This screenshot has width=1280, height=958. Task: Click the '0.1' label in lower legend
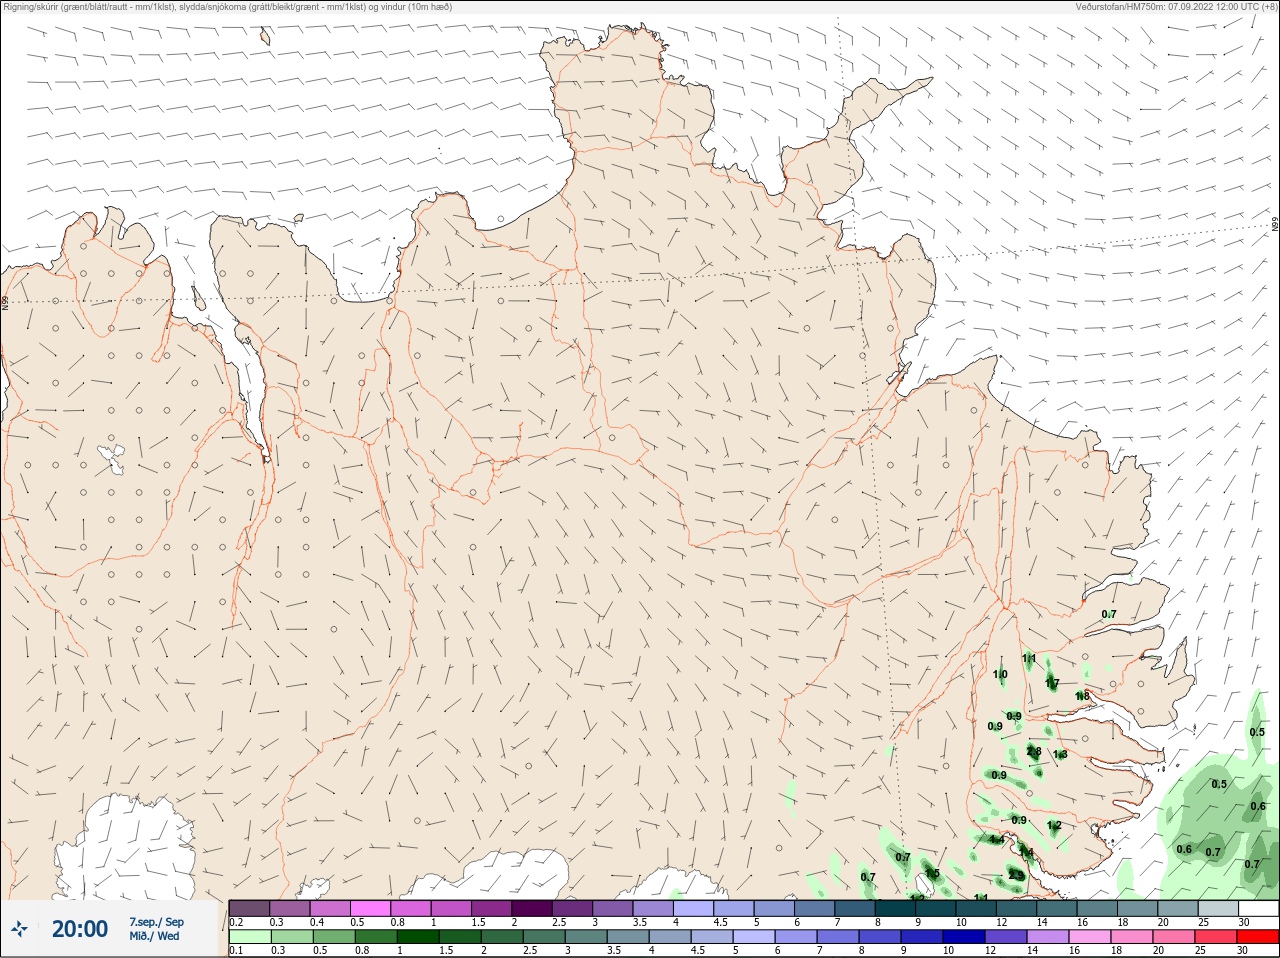coord(236,950)
